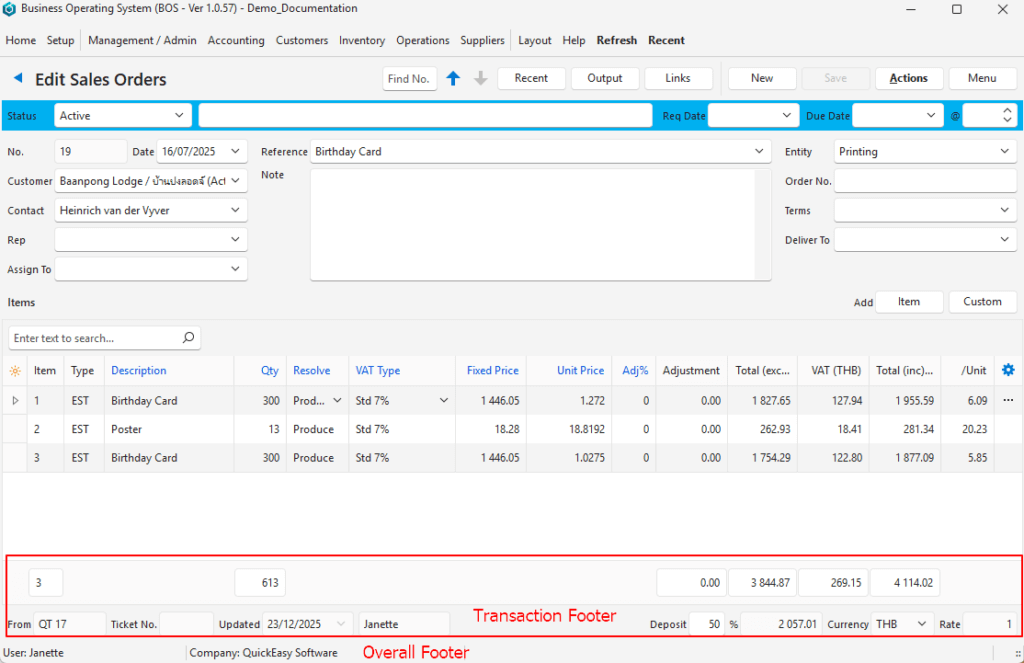Click into the Note text area
This screenshot has width=1024, height=663.
pyautogui.click(x=532, y=225)
